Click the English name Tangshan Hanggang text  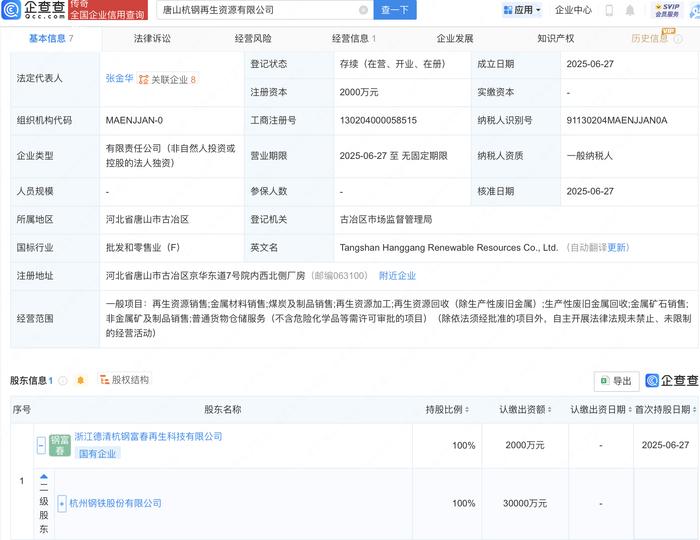(x=449, y=248)
